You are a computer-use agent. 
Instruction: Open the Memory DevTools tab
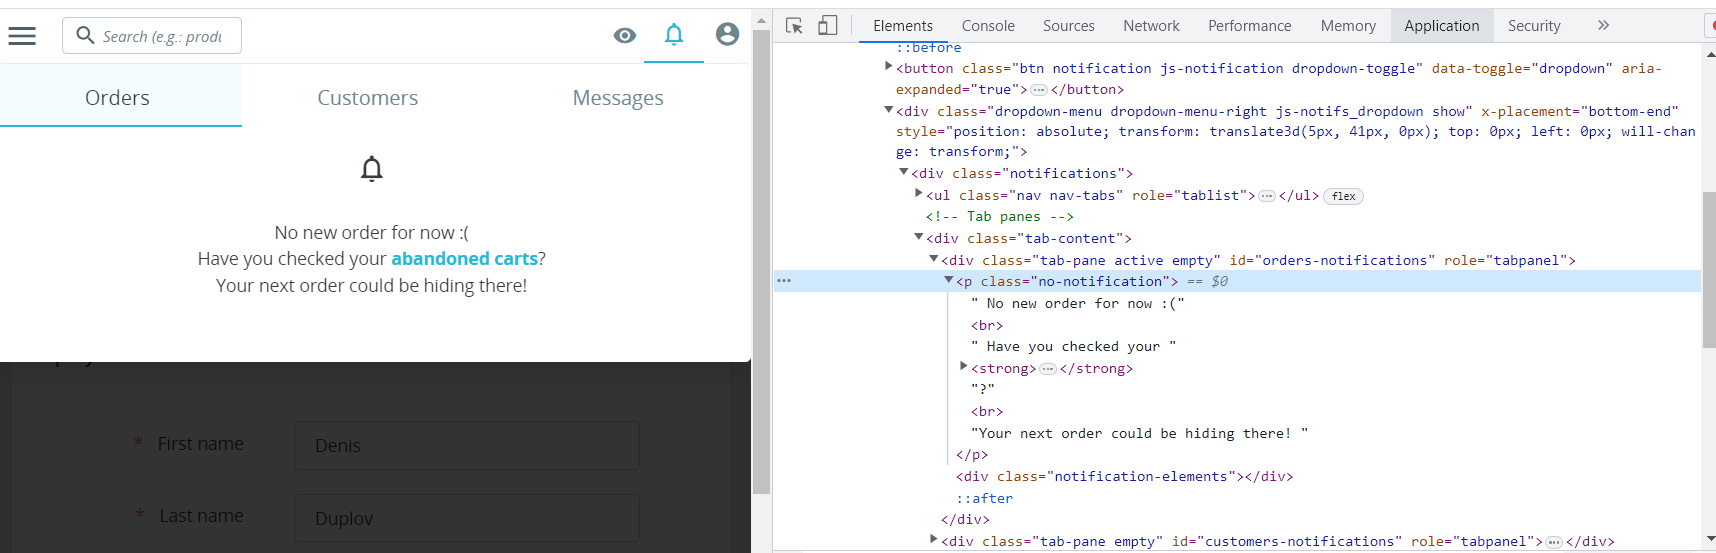point(1348,26)
